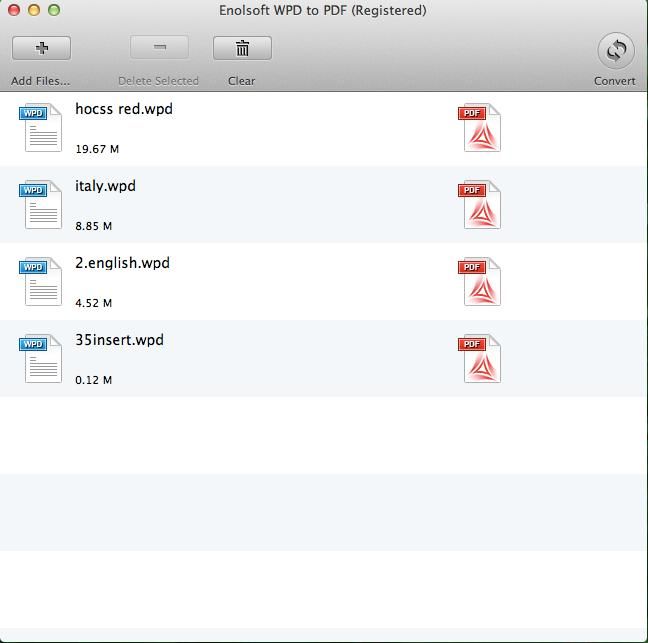Image resolution: width=648 pixels, height=643 pixels.
Task: Click the PDF icon in 2.english.wpd row
Action: pos(479,281)
